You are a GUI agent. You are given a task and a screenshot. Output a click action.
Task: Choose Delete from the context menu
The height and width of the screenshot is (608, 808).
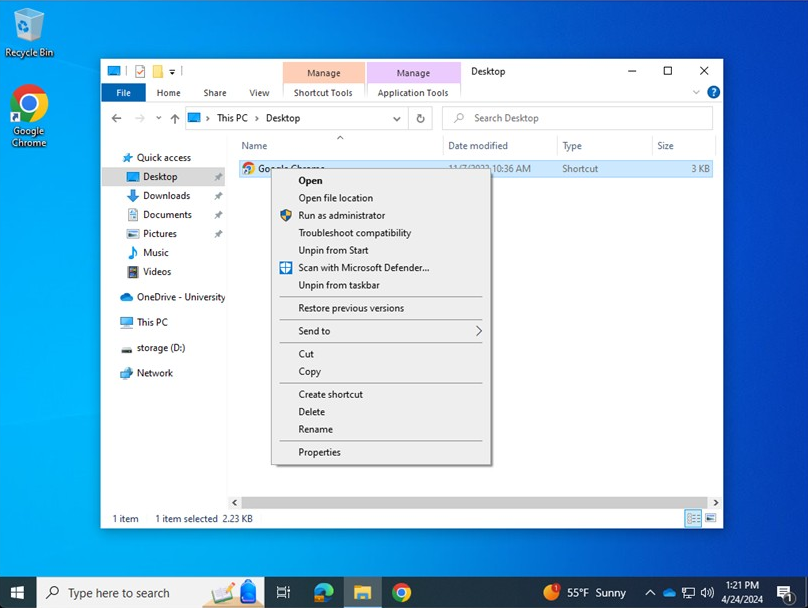pyautogui.click(x=381, y=412)
